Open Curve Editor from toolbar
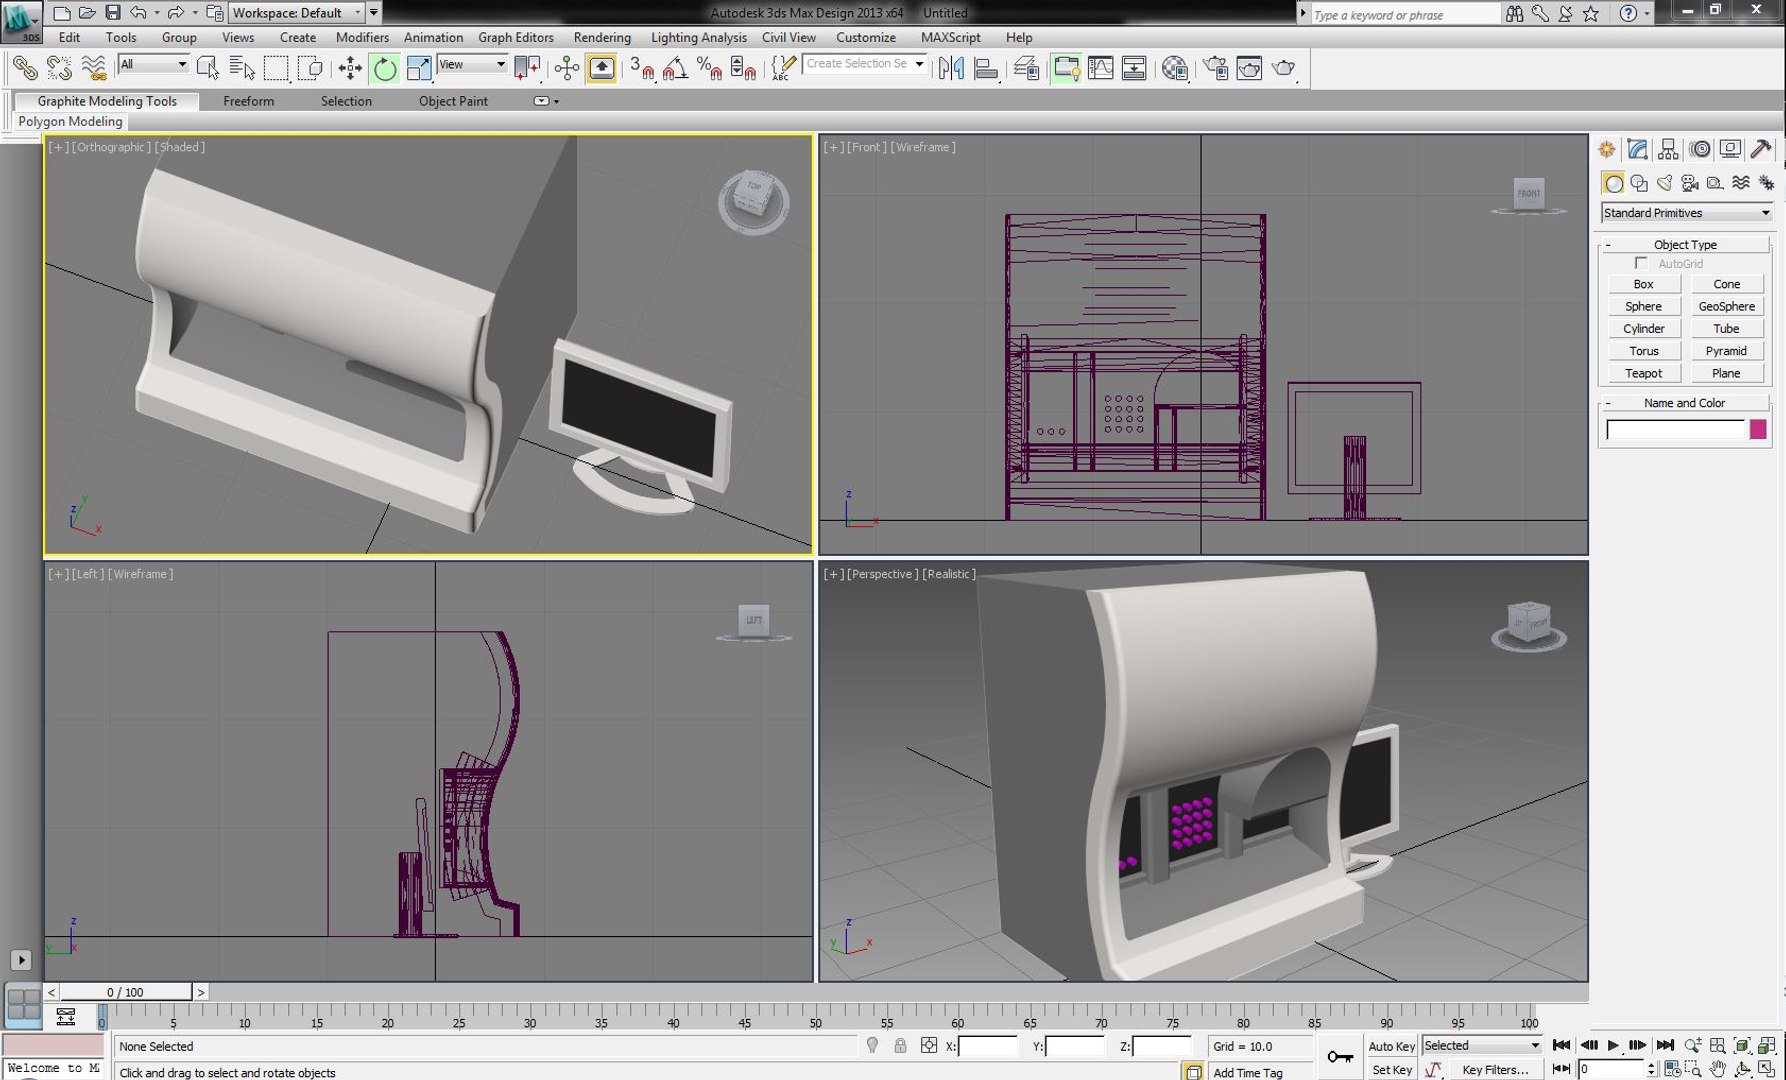 pyautogui.click(x=1100, y=68)
